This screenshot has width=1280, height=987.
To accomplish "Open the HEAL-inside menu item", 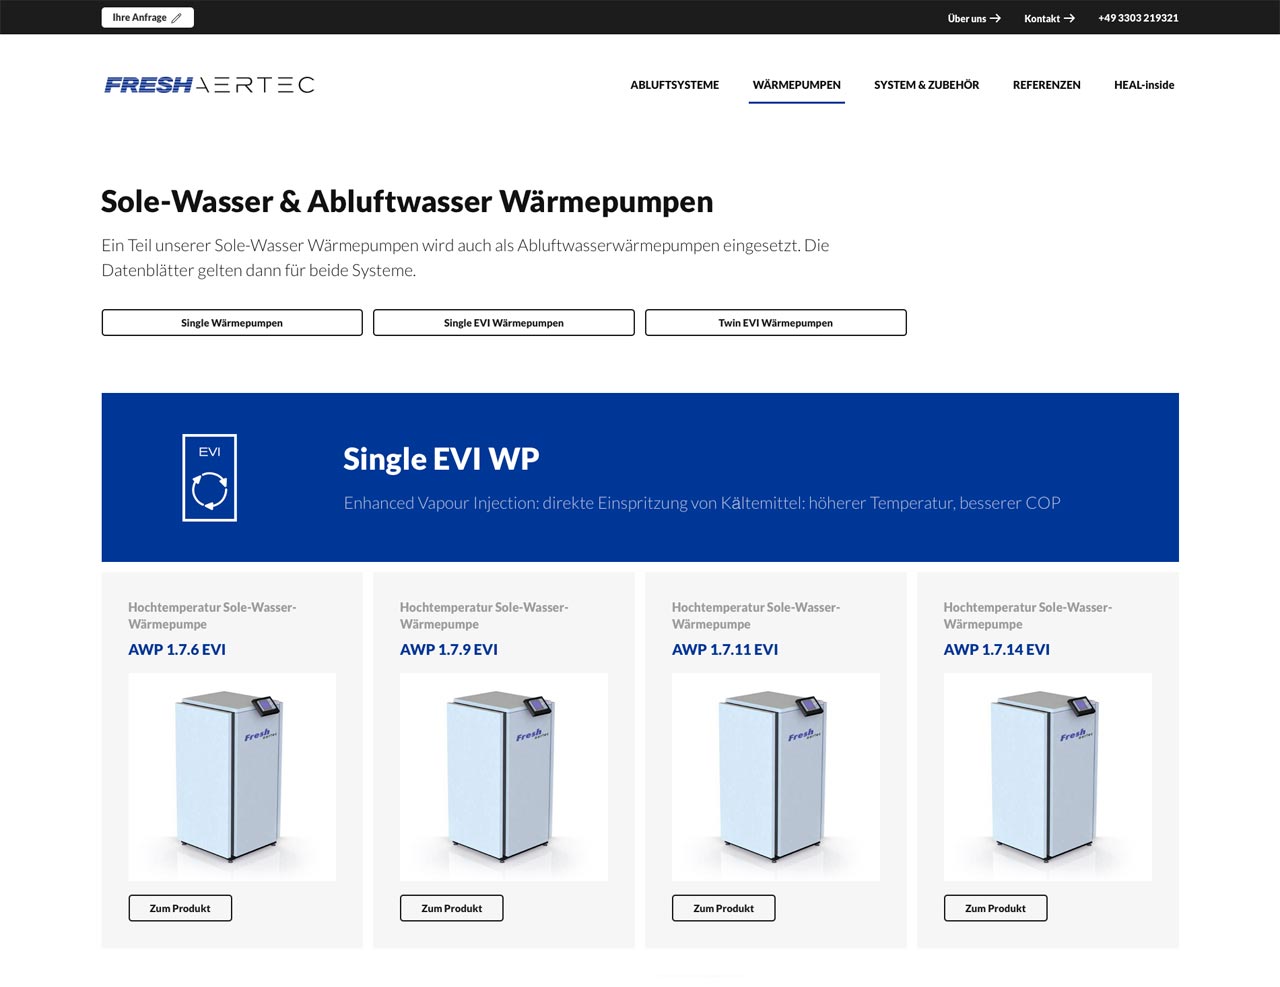I will [x=1143, y=85].
